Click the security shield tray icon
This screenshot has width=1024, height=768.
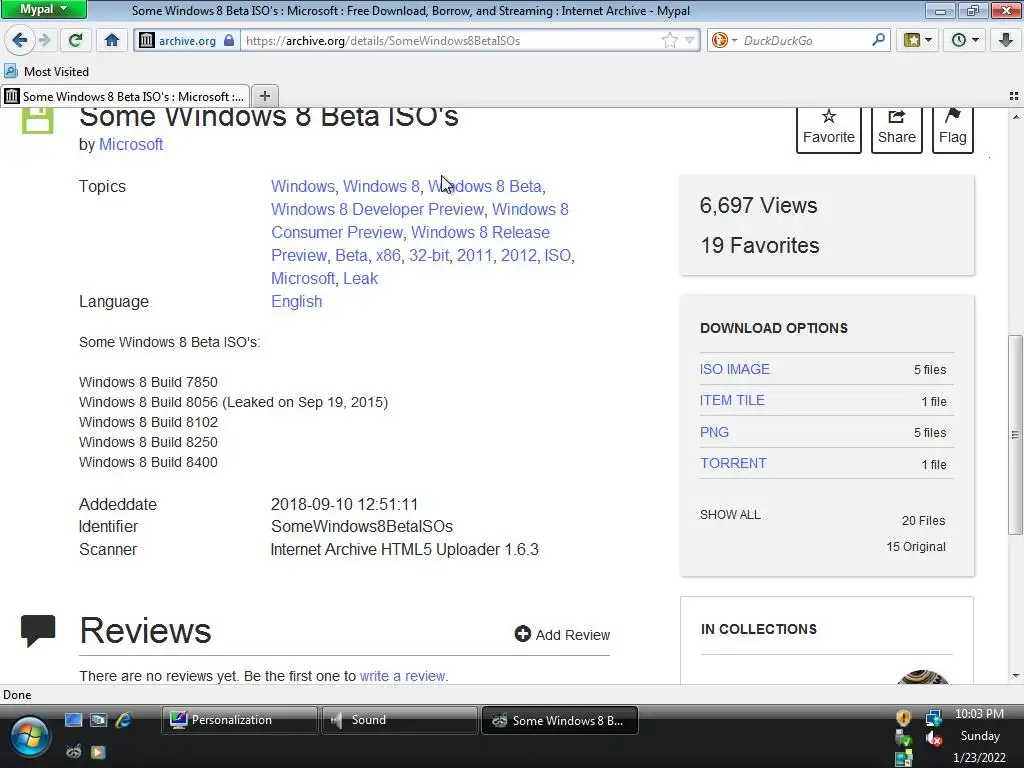903,718
